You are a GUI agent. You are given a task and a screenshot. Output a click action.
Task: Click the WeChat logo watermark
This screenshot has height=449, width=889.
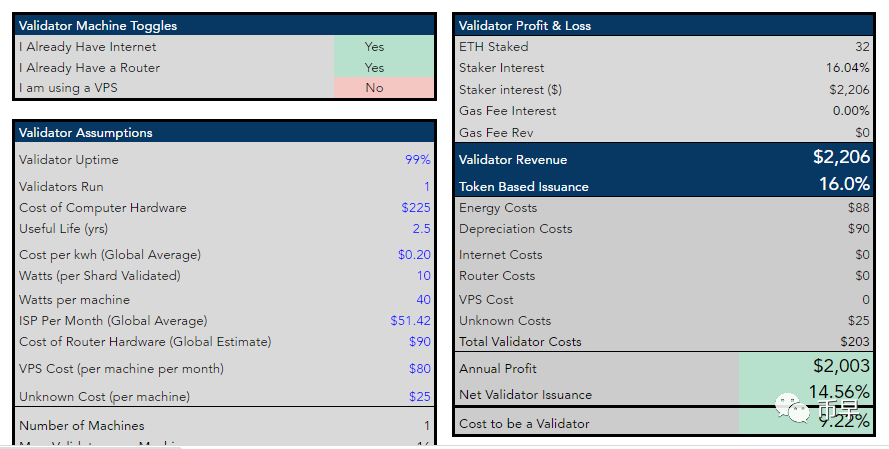point(797,408)
